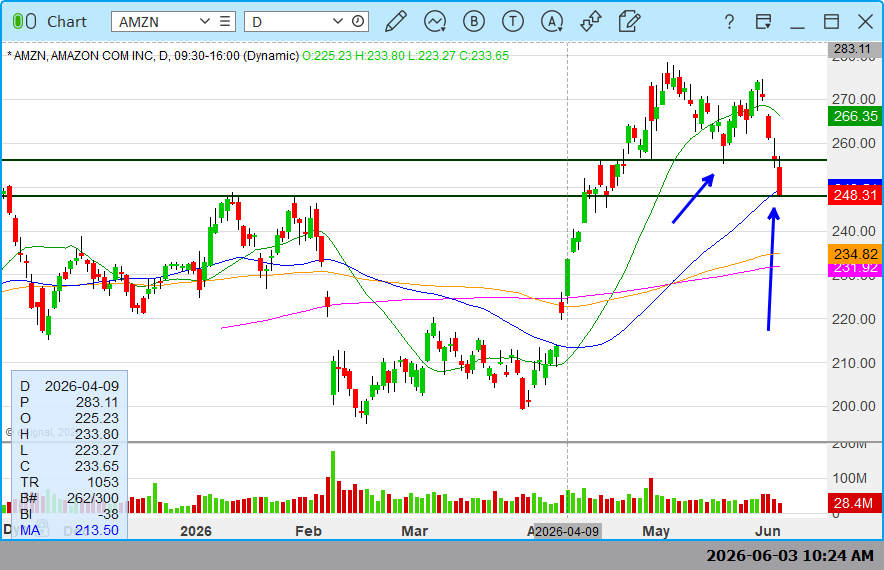Click the magenta 231.92 moving average label
Viewport: 884px width, 570px height.
[855, 268]
